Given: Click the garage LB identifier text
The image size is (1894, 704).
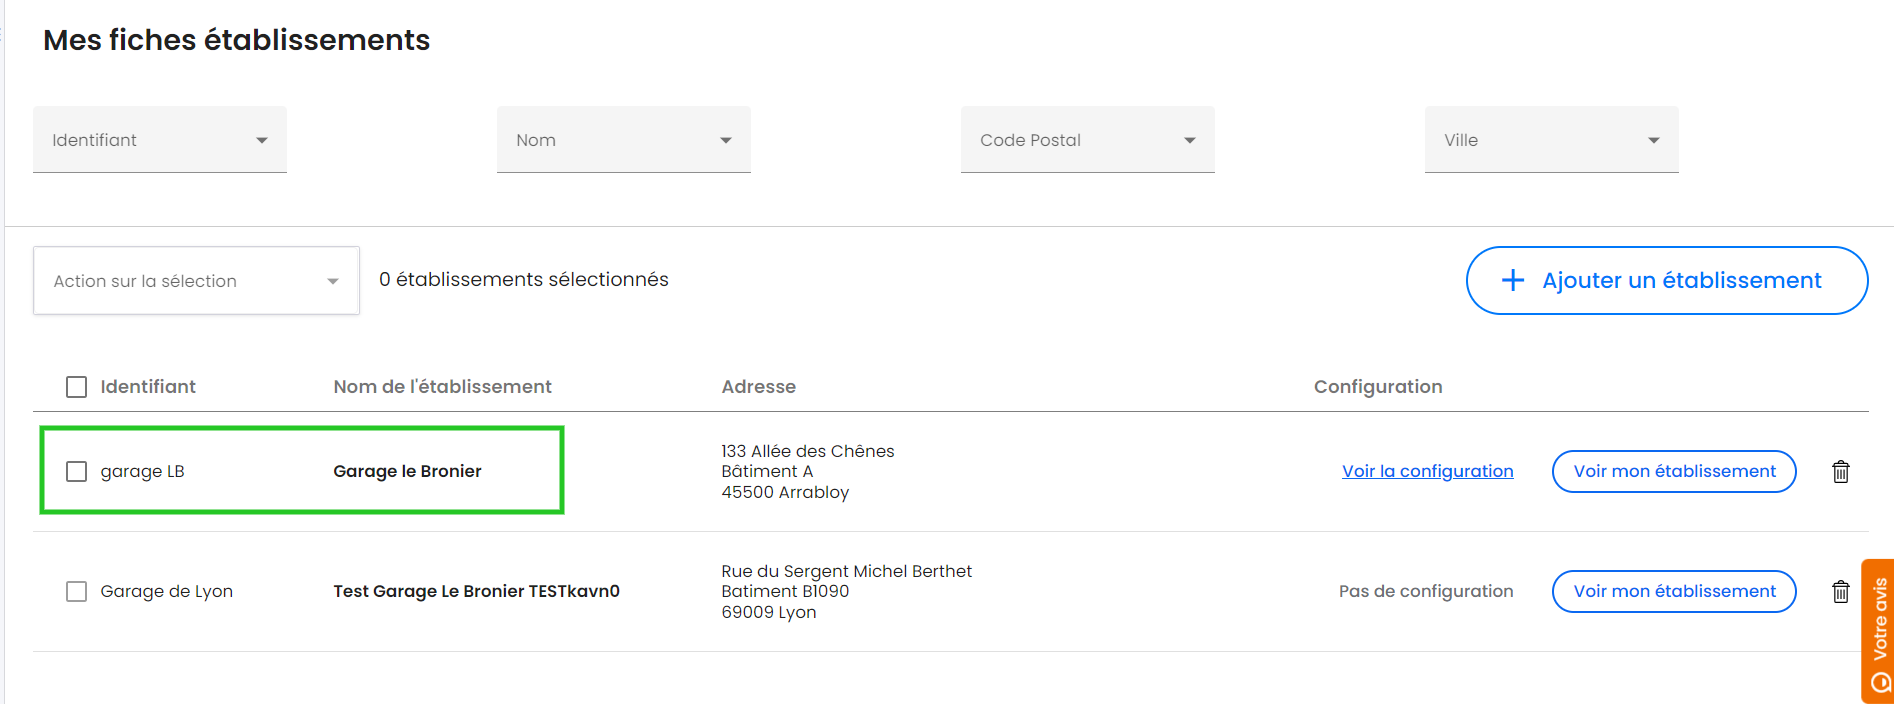Looking at the screenshot, I should point(142,471).
